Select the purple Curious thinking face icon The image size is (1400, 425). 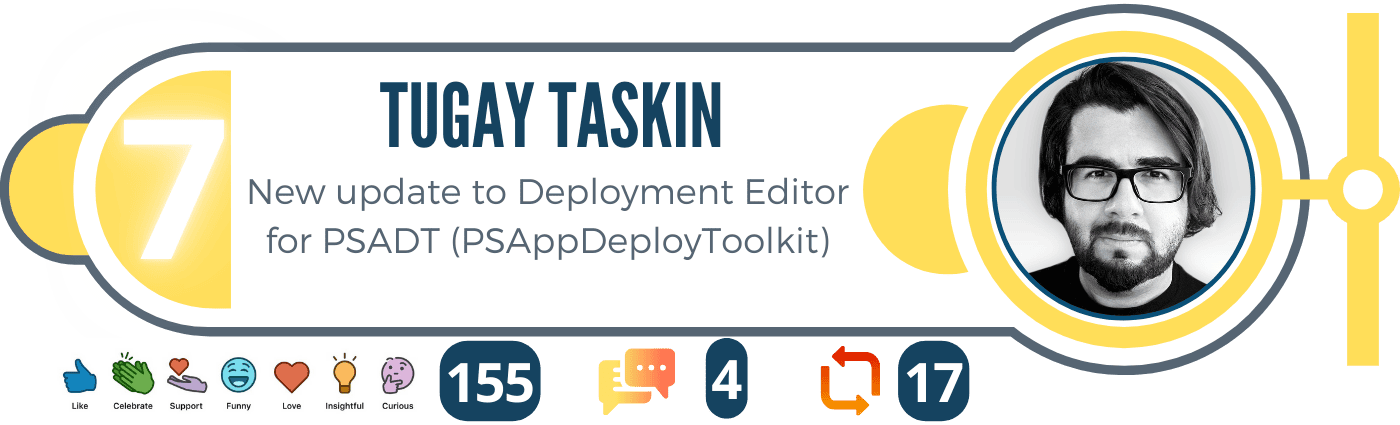[397, 376]
